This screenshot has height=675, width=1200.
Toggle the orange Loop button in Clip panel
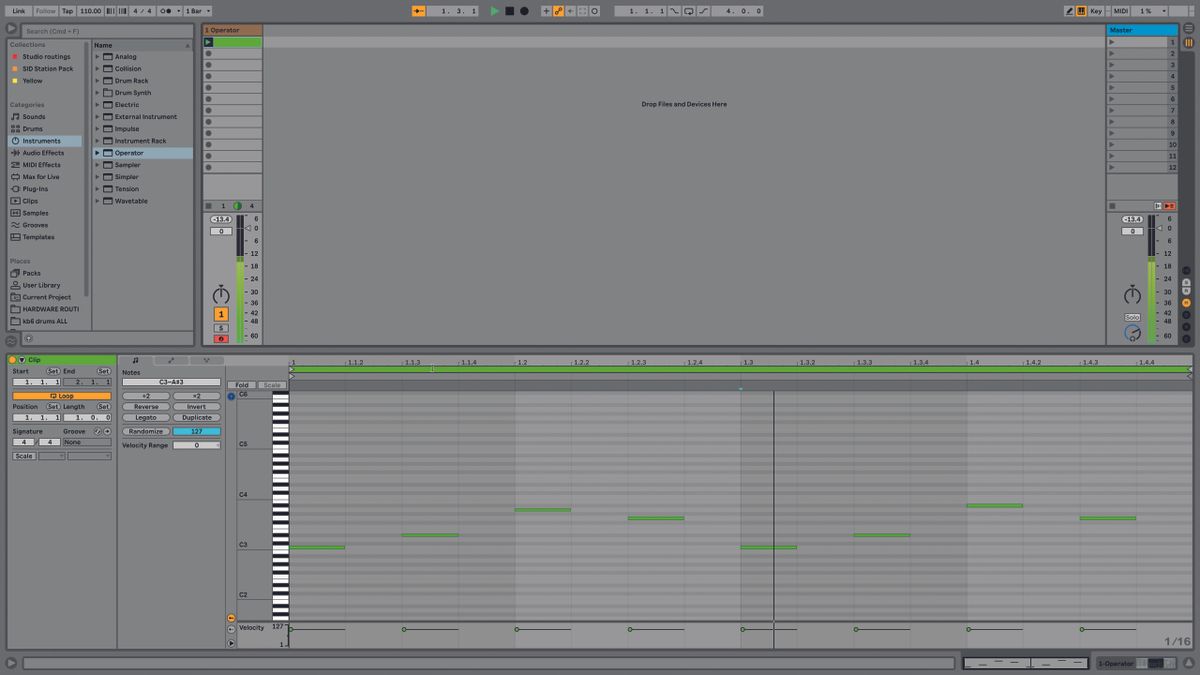62,396
